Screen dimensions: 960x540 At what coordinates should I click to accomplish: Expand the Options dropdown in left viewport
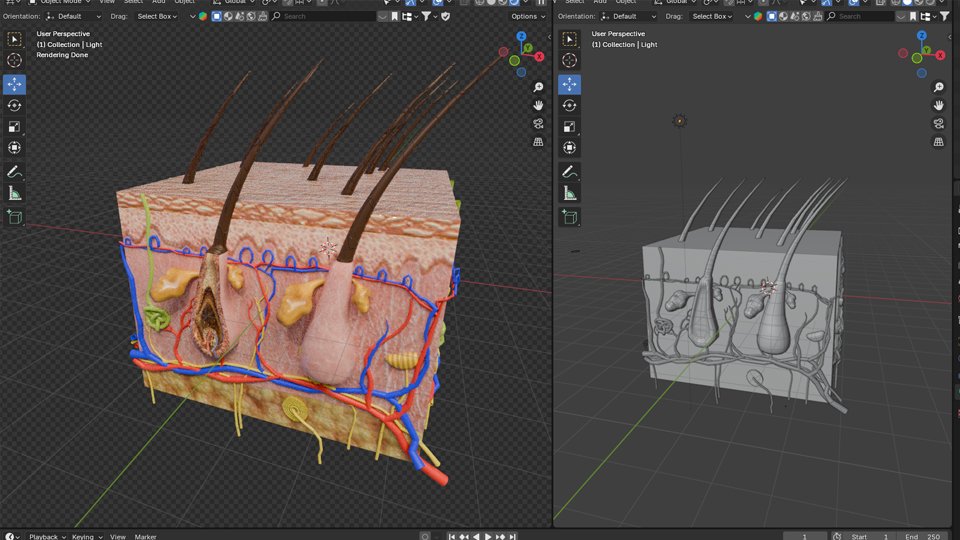click(527, 16)
